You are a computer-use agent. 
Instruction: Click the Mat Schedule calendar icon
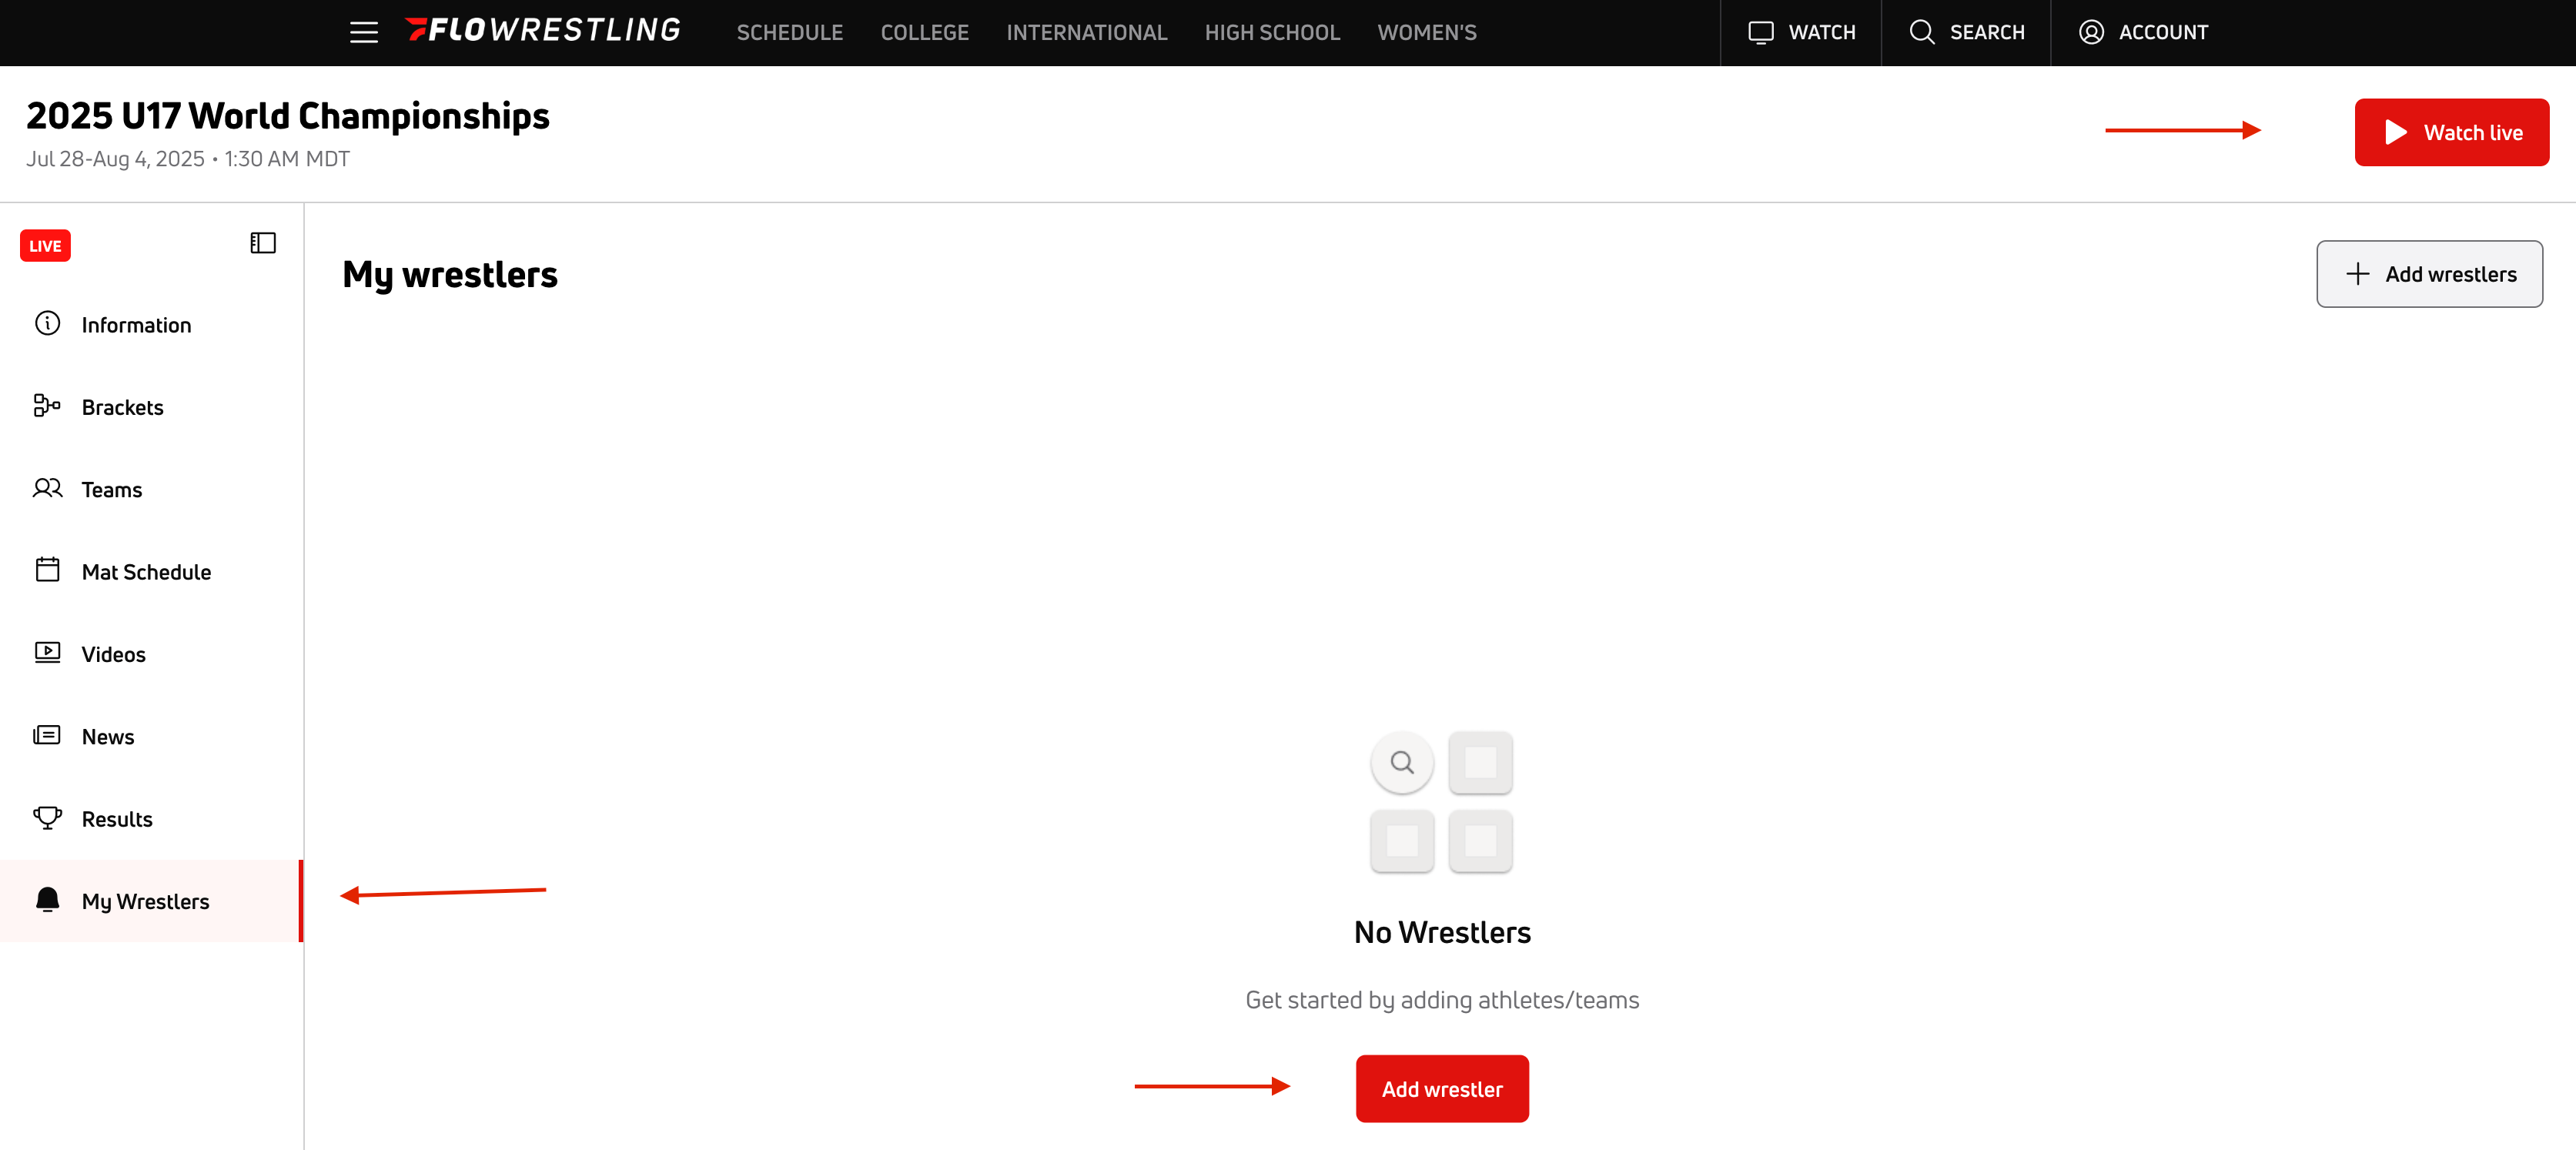(47, 570)
